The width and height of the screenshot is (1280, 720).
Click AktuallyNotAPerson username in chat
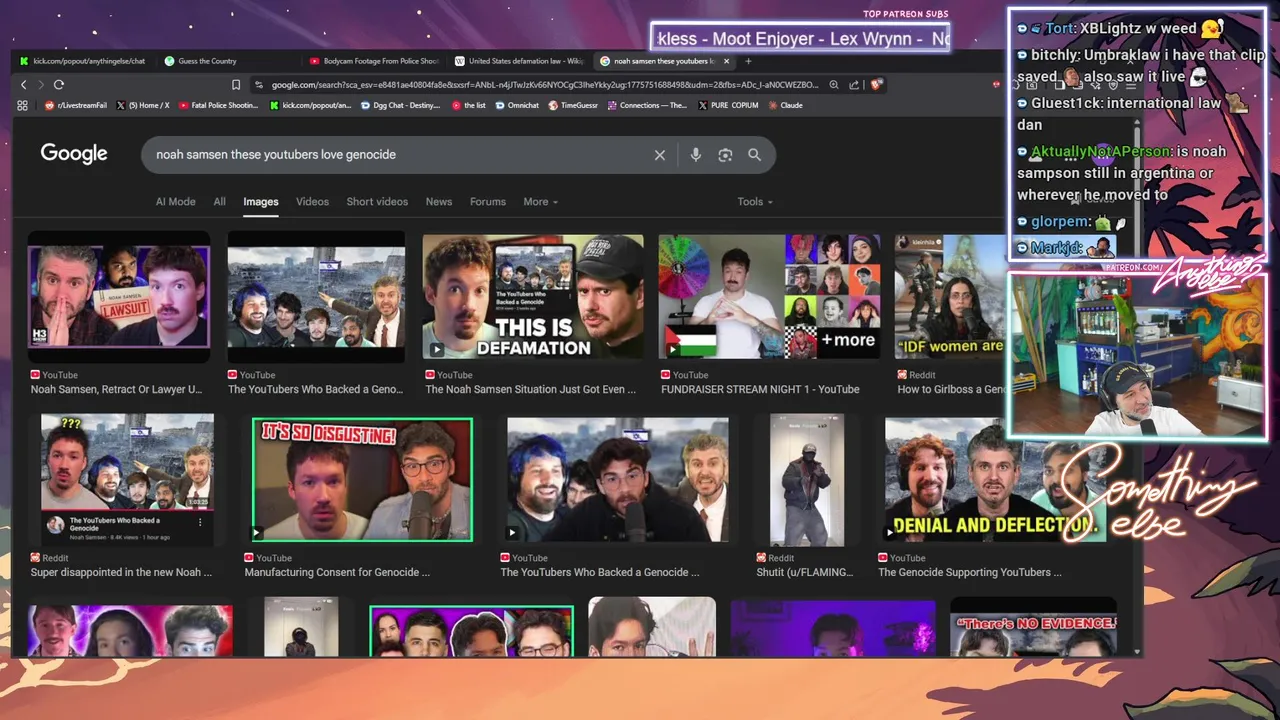tap(1100, 151)
